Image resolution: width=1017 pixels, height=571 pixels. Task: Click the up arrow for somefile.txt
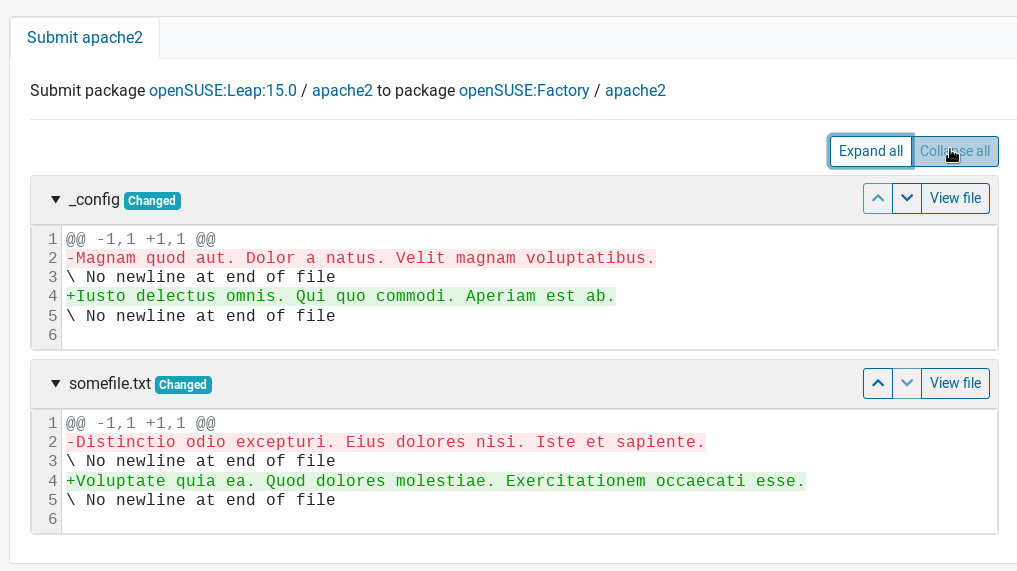coord(877,383)
